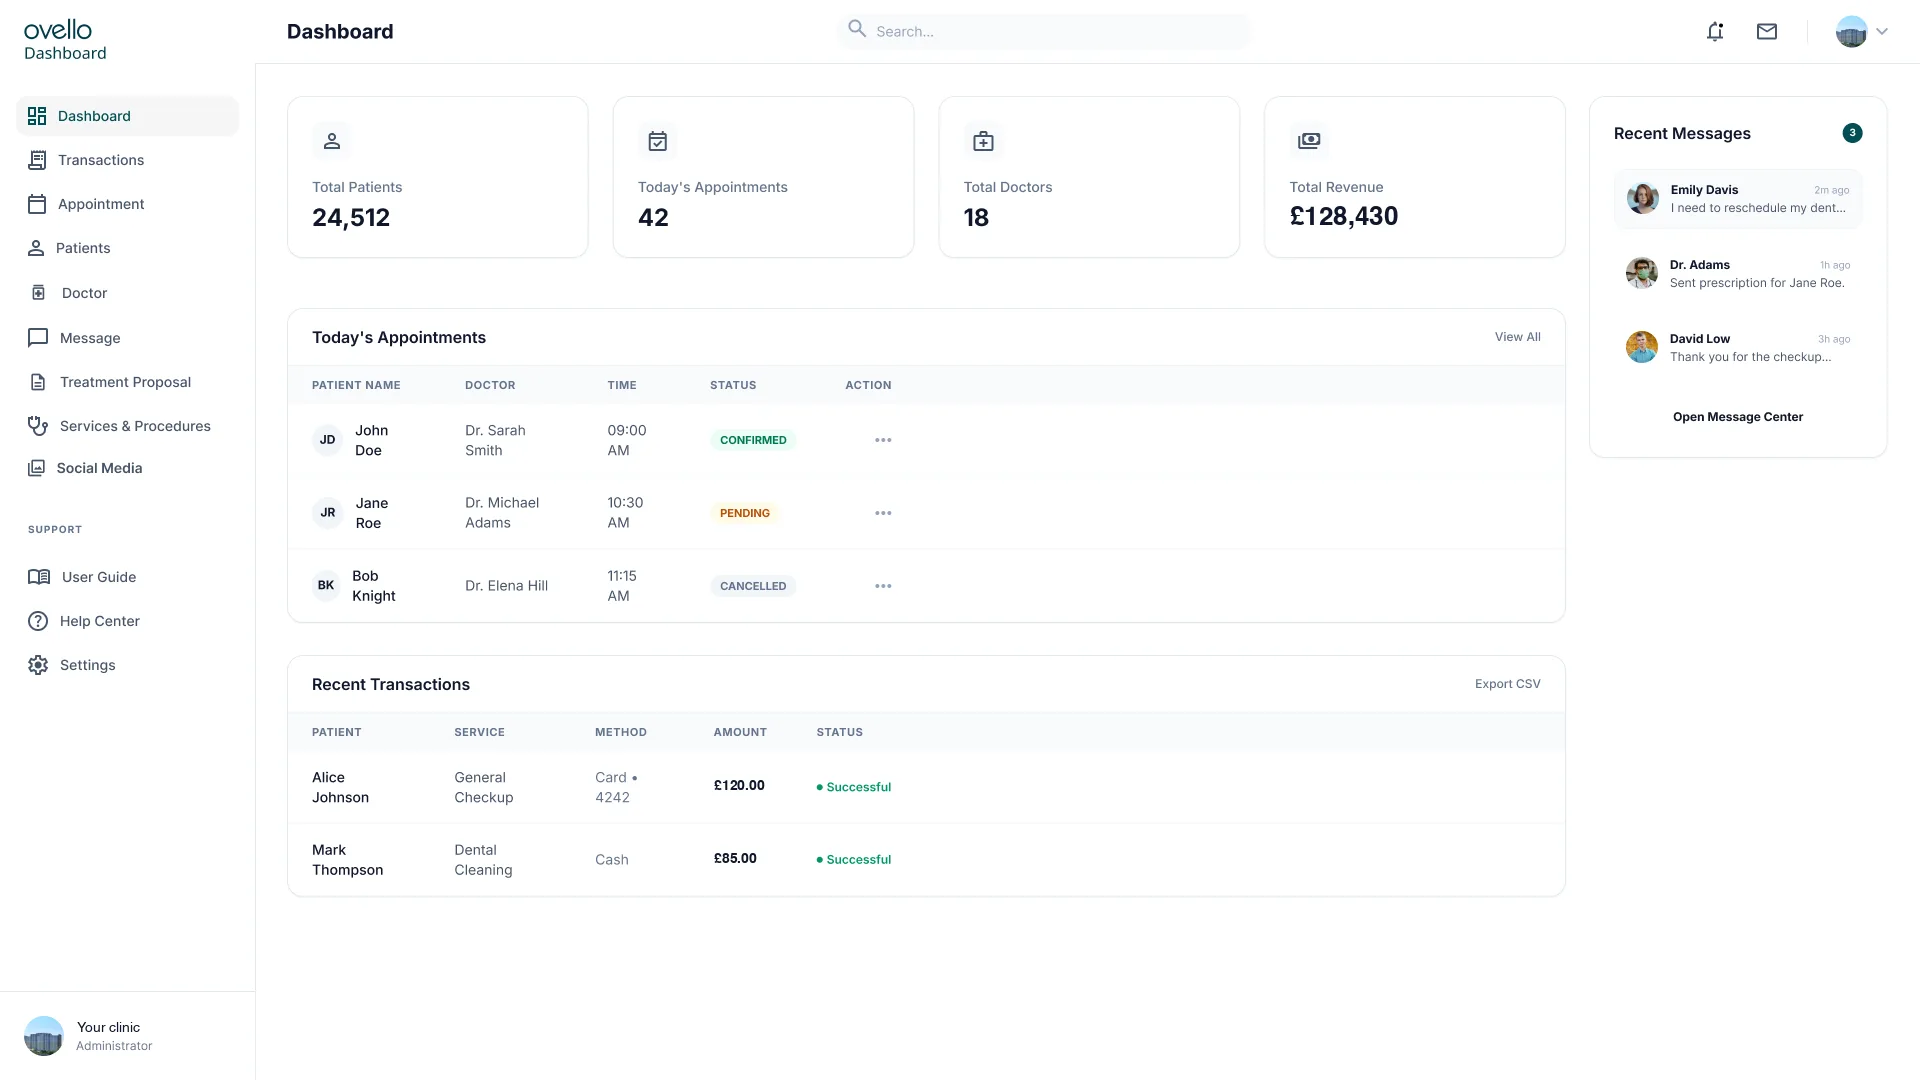The image size is (1920, 1080).
Task: Click the Doctor badge icon in sidebar
Action: click(38, 293)
